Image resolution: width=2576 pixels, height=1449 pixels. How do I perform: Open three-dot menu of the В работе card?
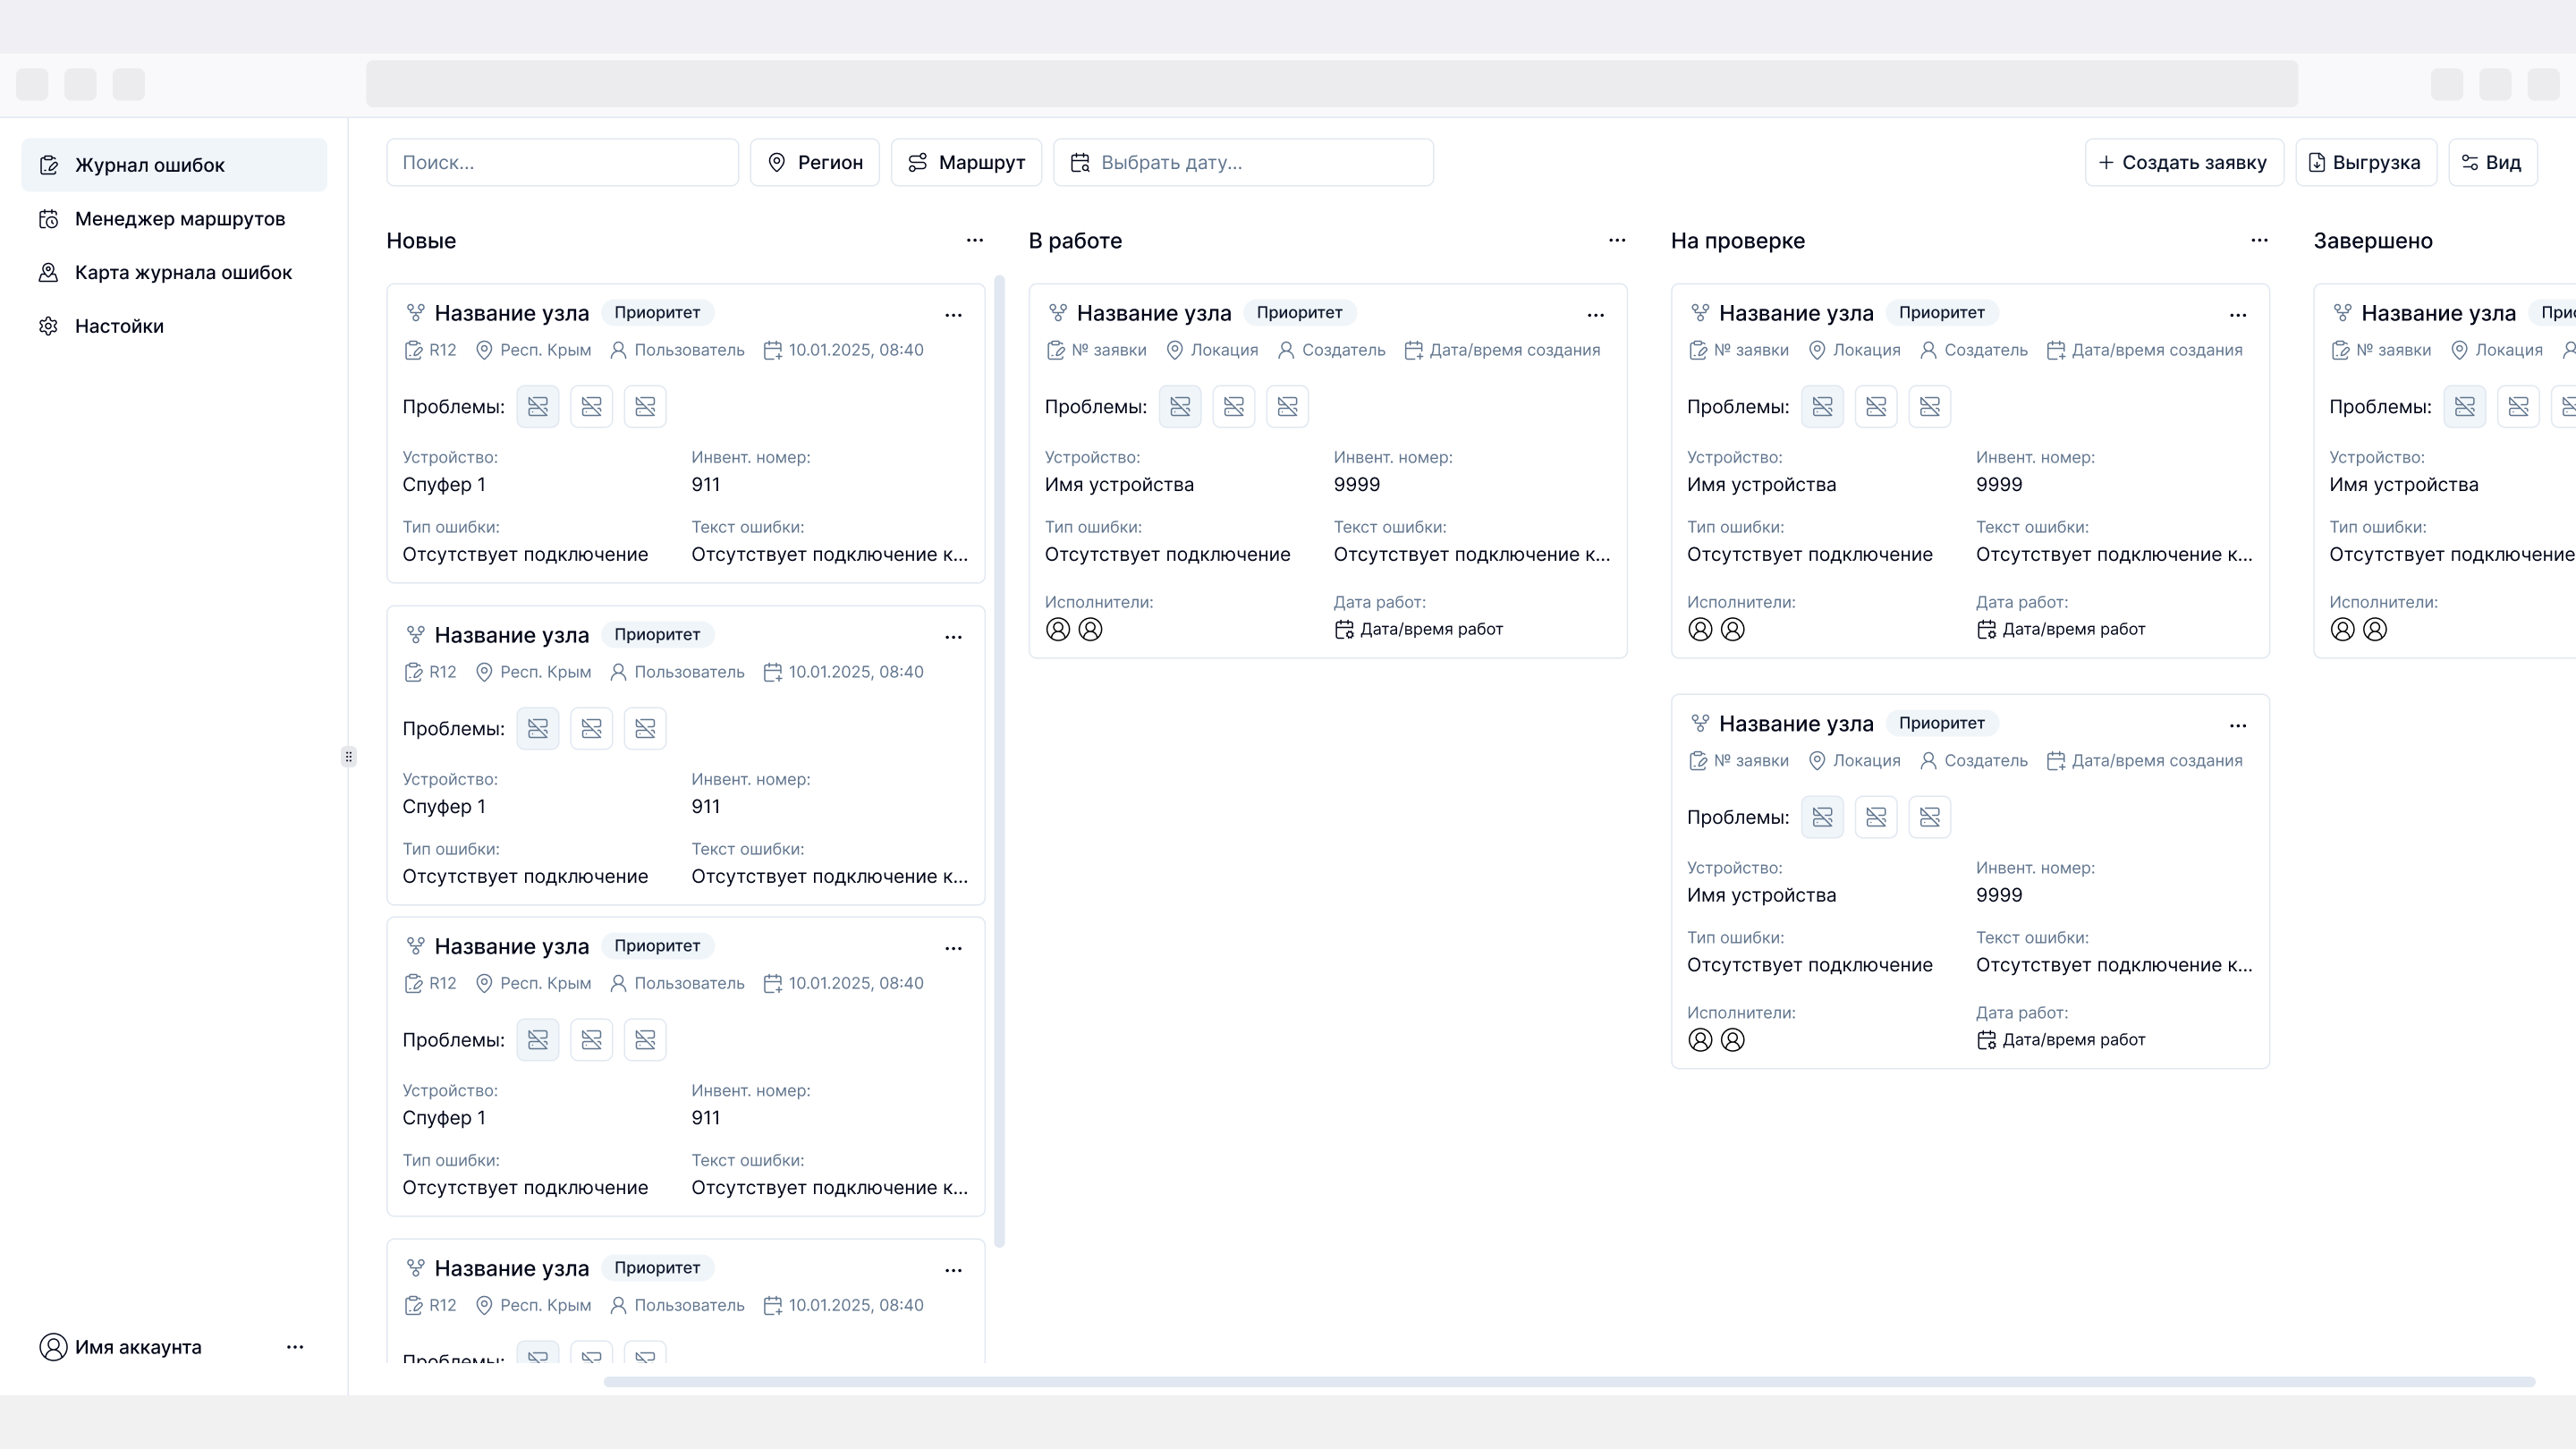pyautogui.click(x=1596, y=315)
